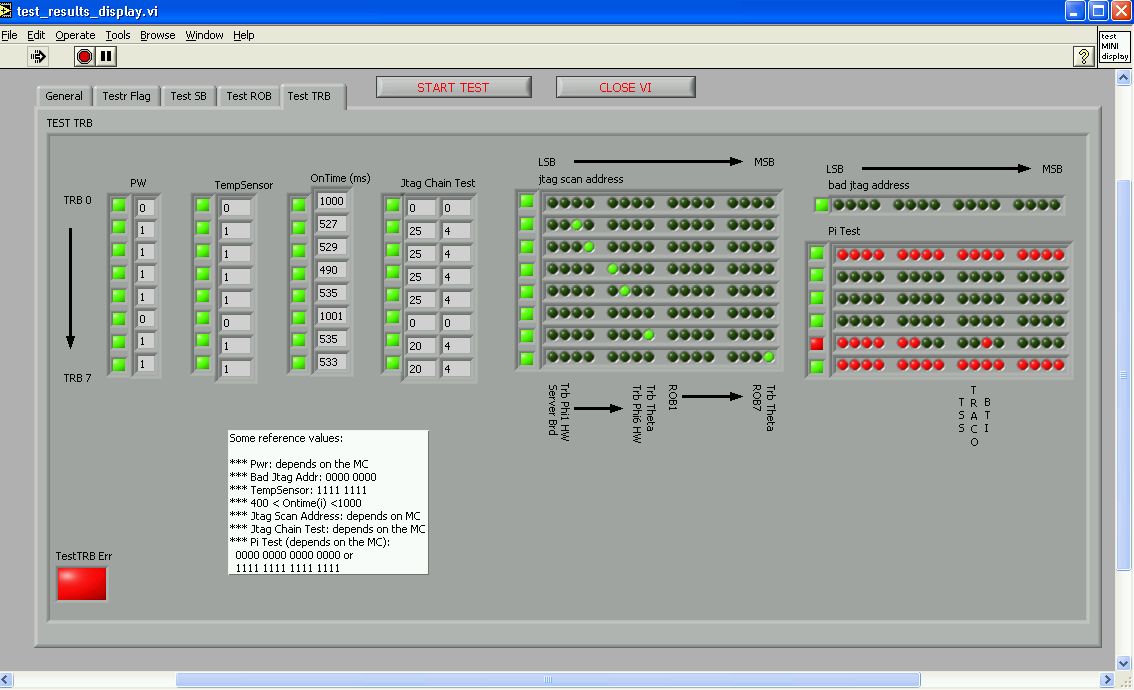Click the Run arrow in the toolbar
1134x690 pixels.
(x=38, y=57)
